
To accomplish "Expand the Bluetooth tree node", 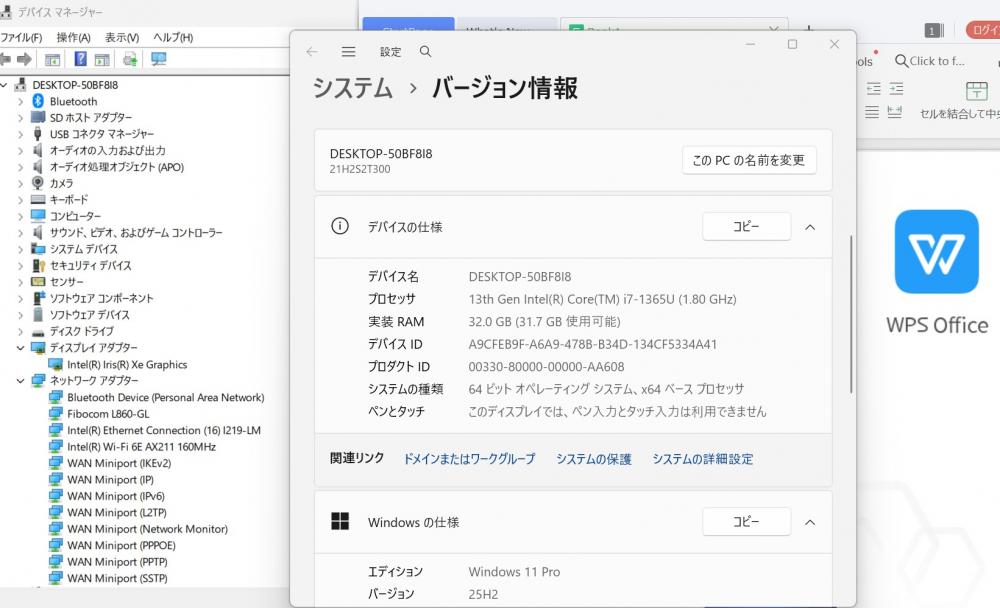I will 20,101.
